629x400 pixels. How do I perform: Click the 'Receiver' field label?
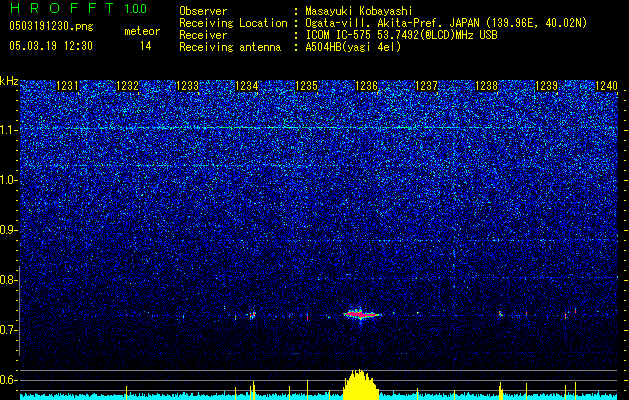(x=203, y=35)
